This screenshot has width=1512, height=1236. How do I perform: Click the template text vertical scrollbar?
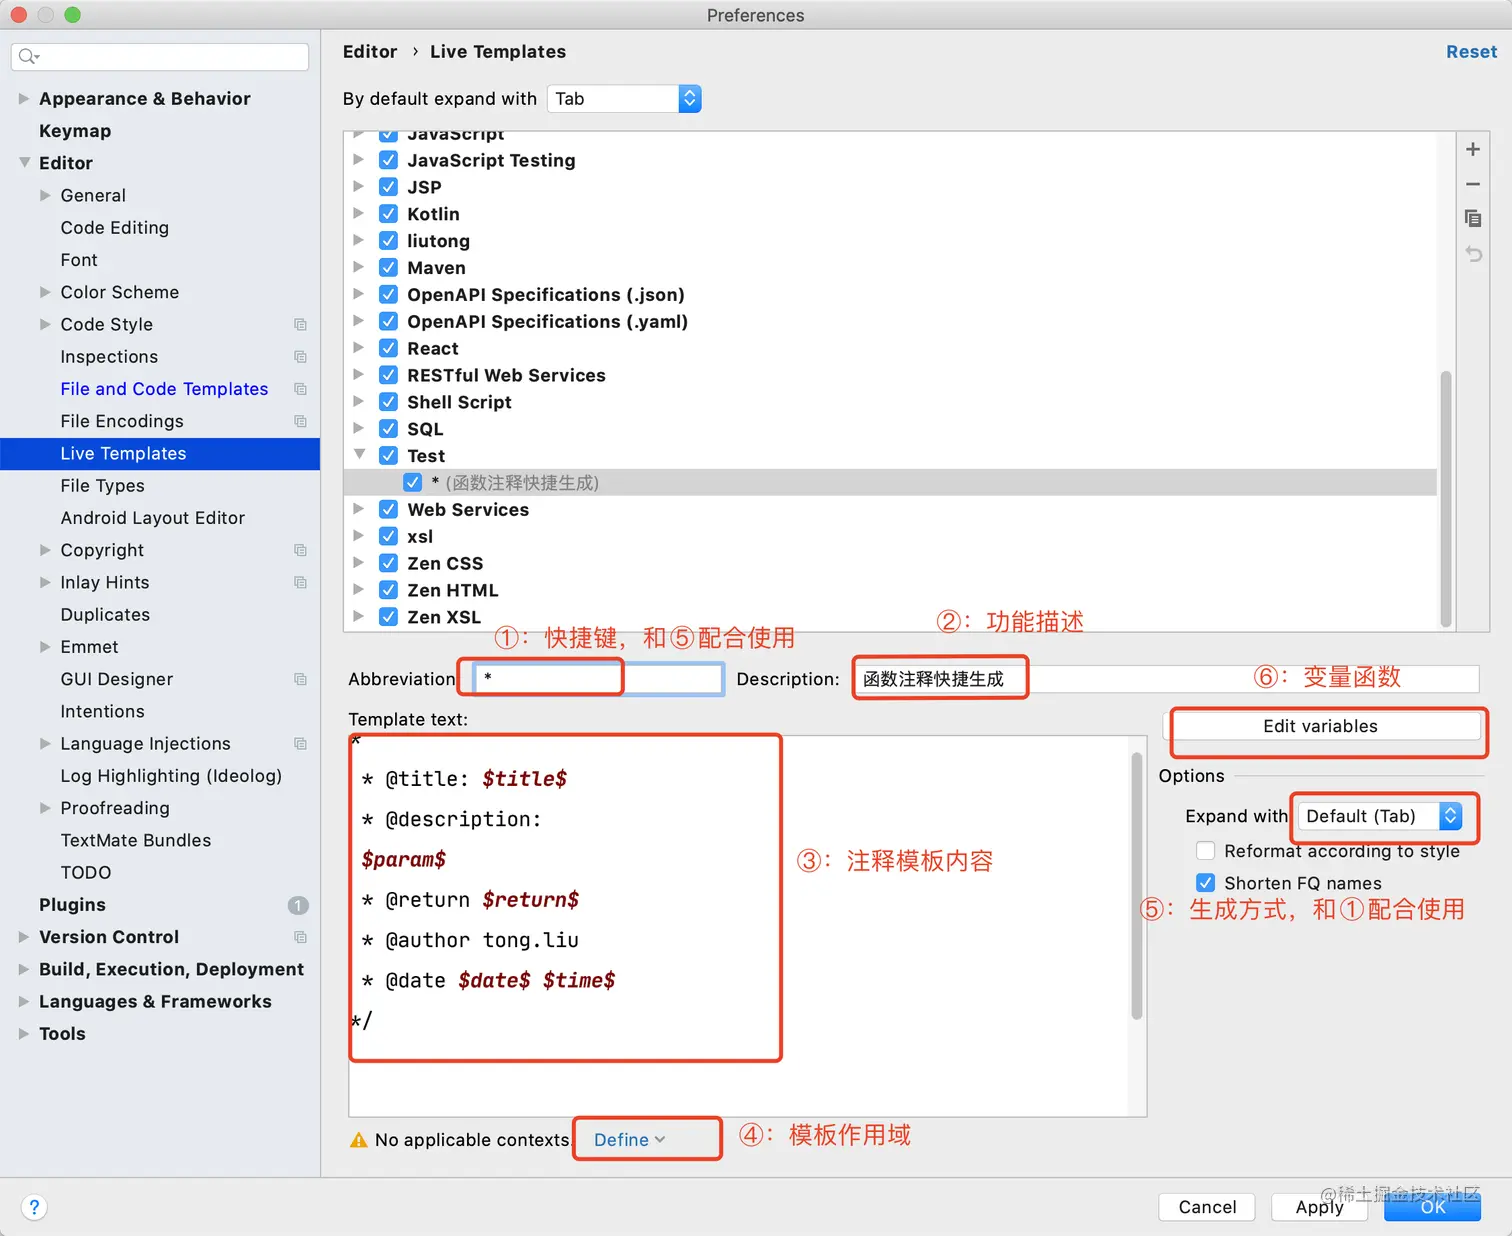(1136, 885)
